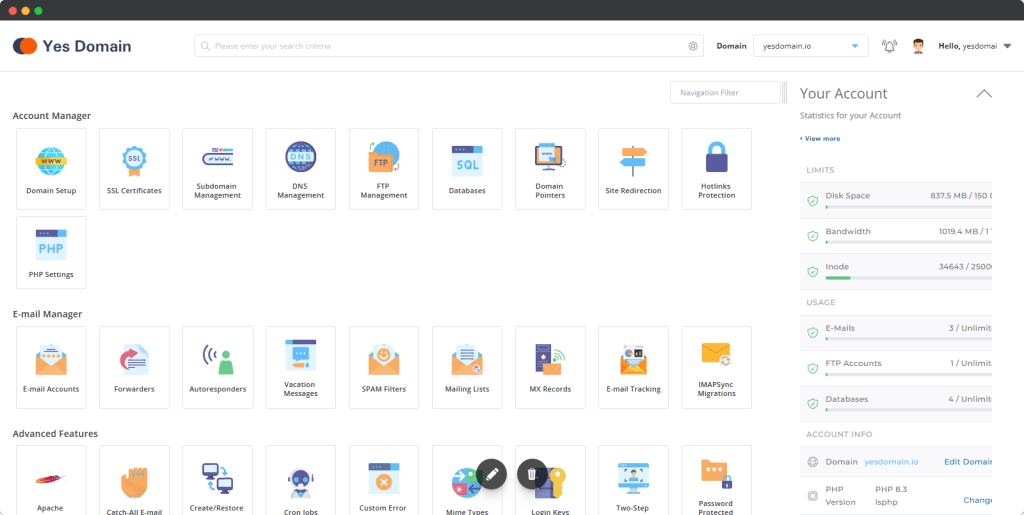Screen dimensions: 1024x515
Task: Click the E-mail Manager heading
Action: 48,314
